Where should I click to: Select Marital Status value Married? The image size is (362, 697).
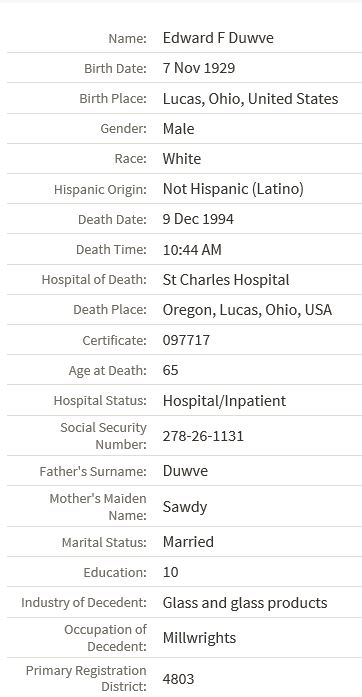click(x=188, y=542)
